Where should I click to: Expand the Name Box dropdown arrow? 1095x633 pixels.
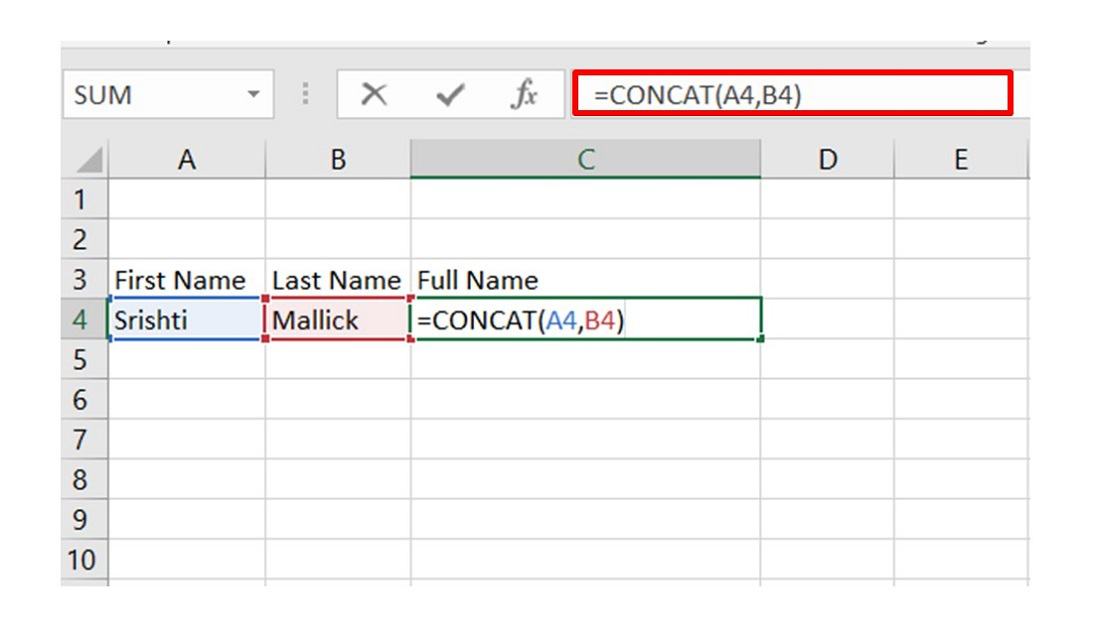pos(253,95)
